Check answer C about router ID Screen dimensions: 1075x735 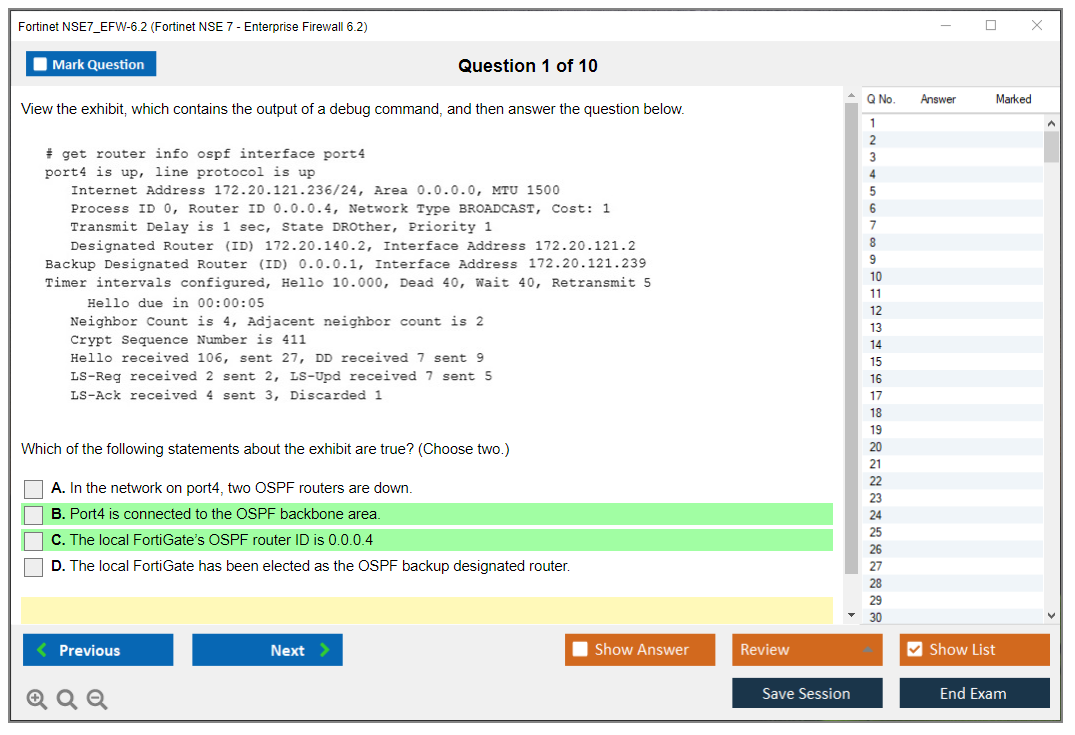(x=34, y=541)
